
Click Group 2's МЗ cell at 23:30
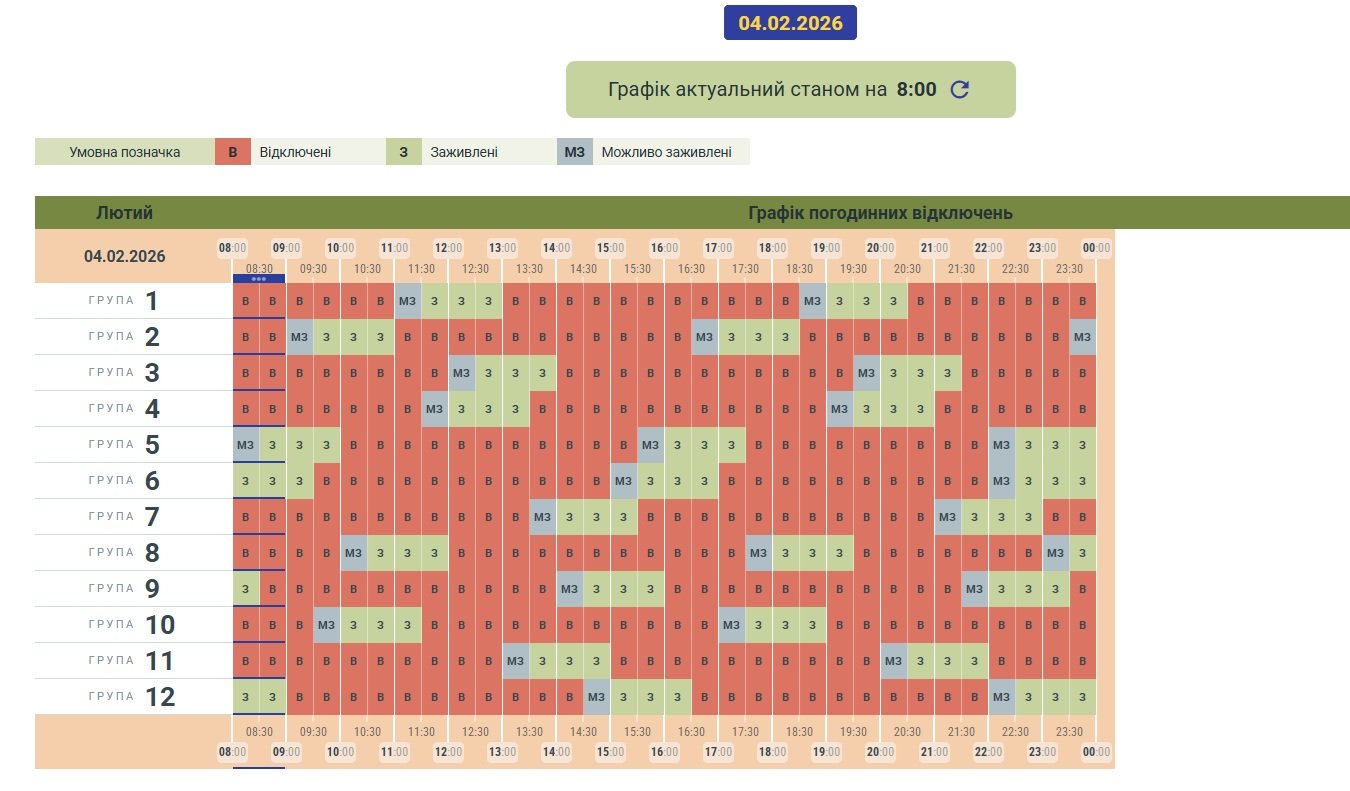point(1082,337)
